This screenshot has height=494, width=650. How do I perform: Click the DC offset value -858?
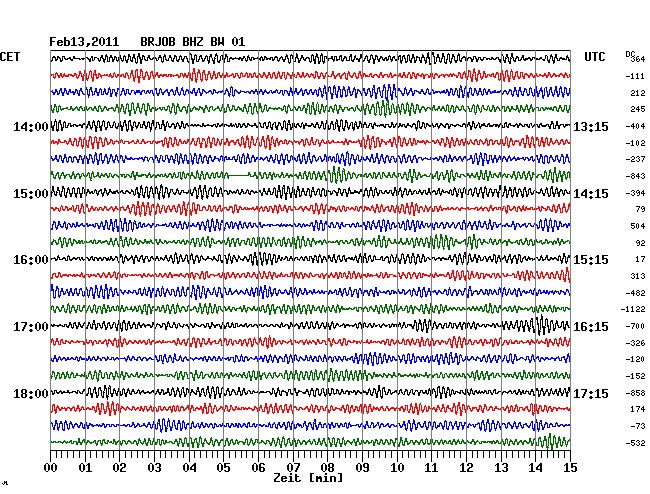pyautogui.click(x=635, y=393)
